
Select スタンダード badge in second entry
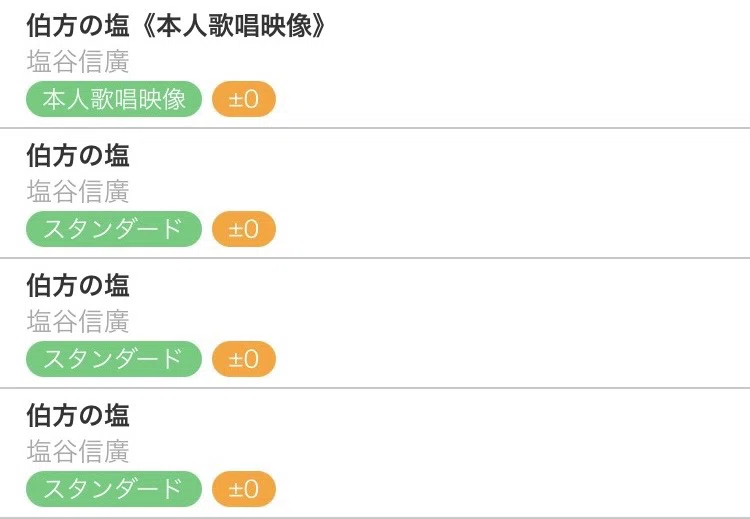pyautogui.click(x=114, y=229)
